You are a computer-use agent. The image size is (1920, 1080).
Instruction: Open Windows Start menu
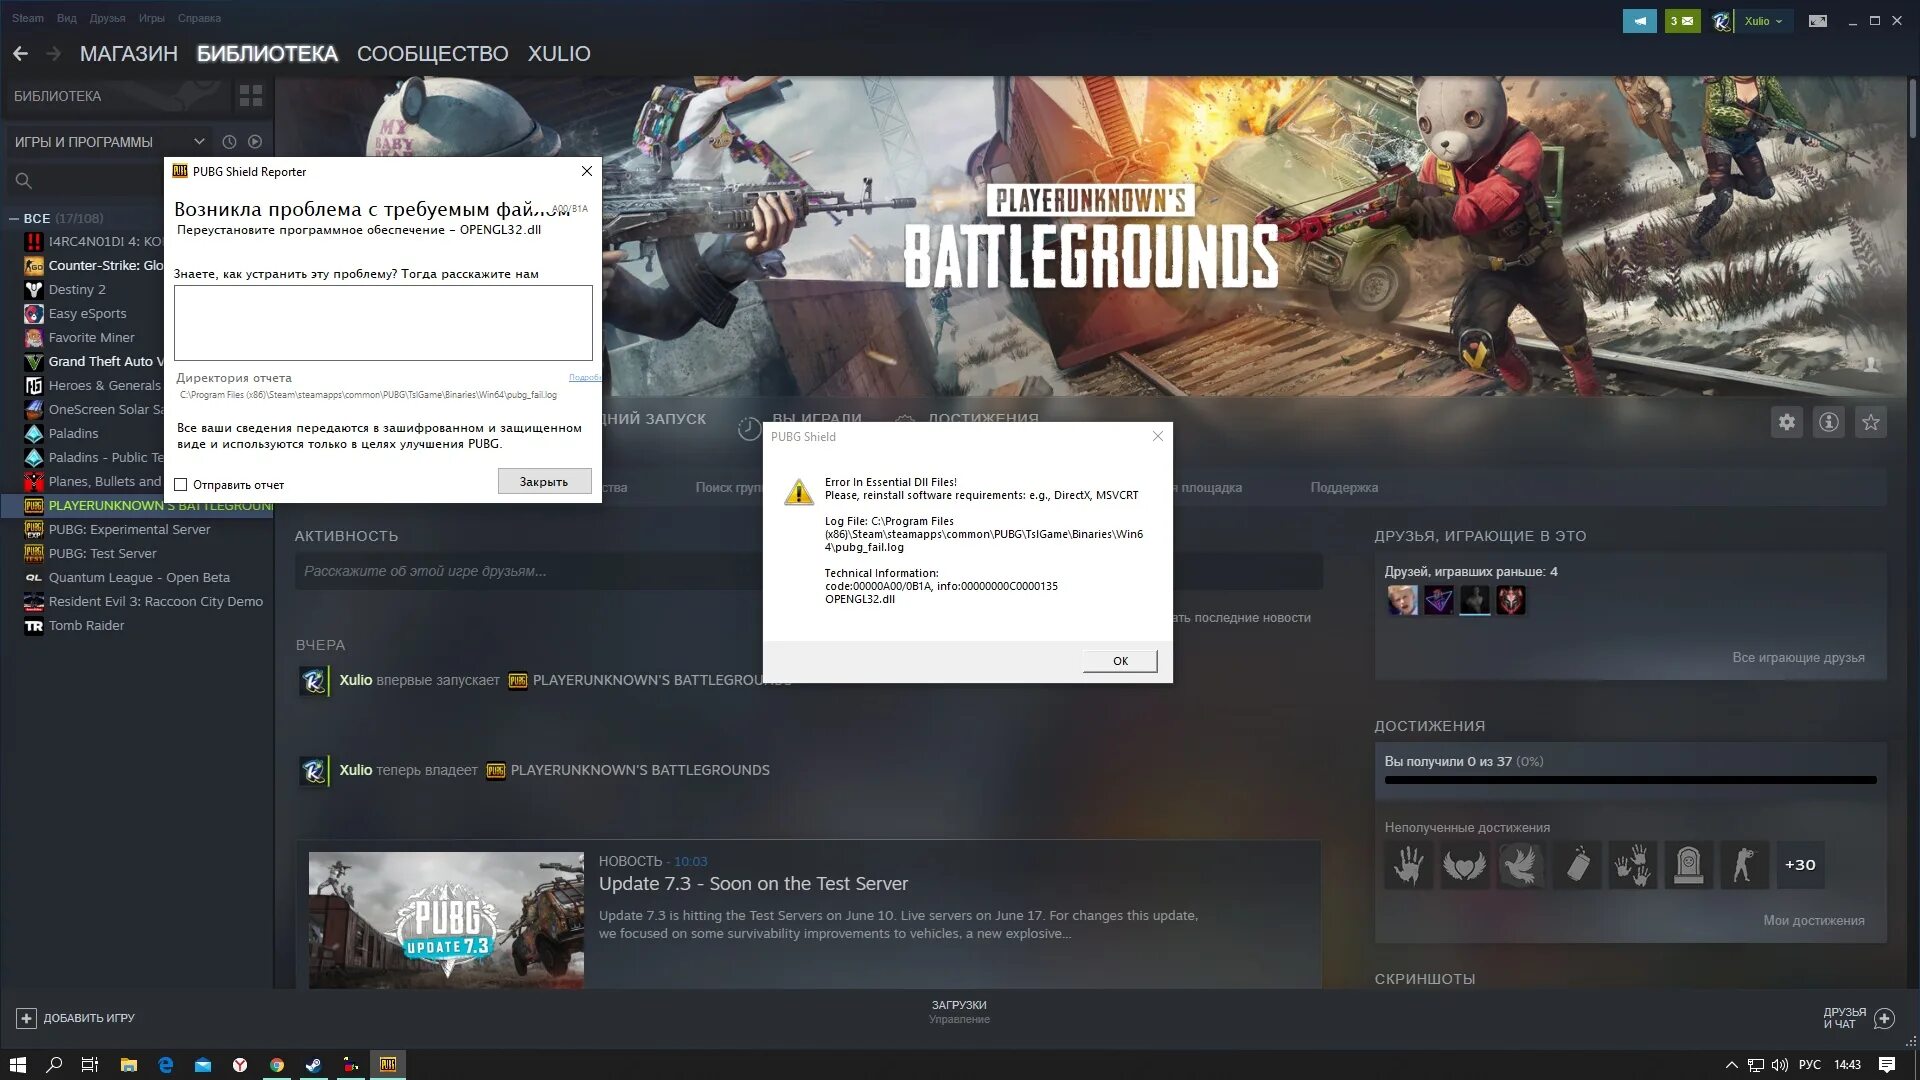click(x=18, y=1065)
